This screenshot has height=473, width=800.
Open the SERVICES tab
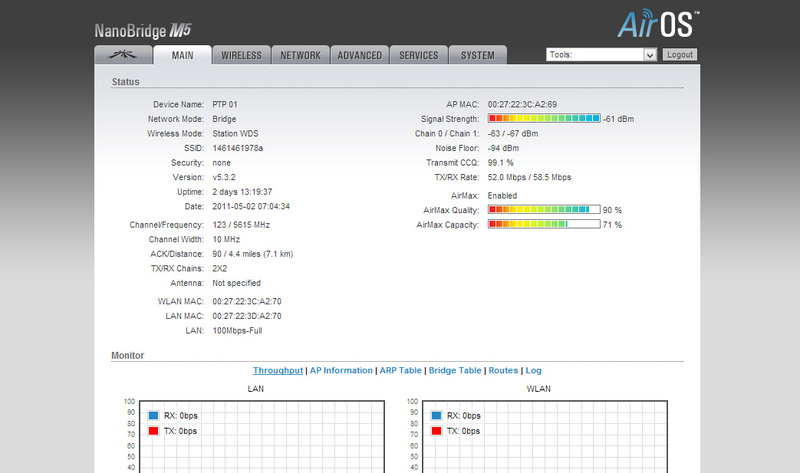pyautogui.click(x=418, y=55)
